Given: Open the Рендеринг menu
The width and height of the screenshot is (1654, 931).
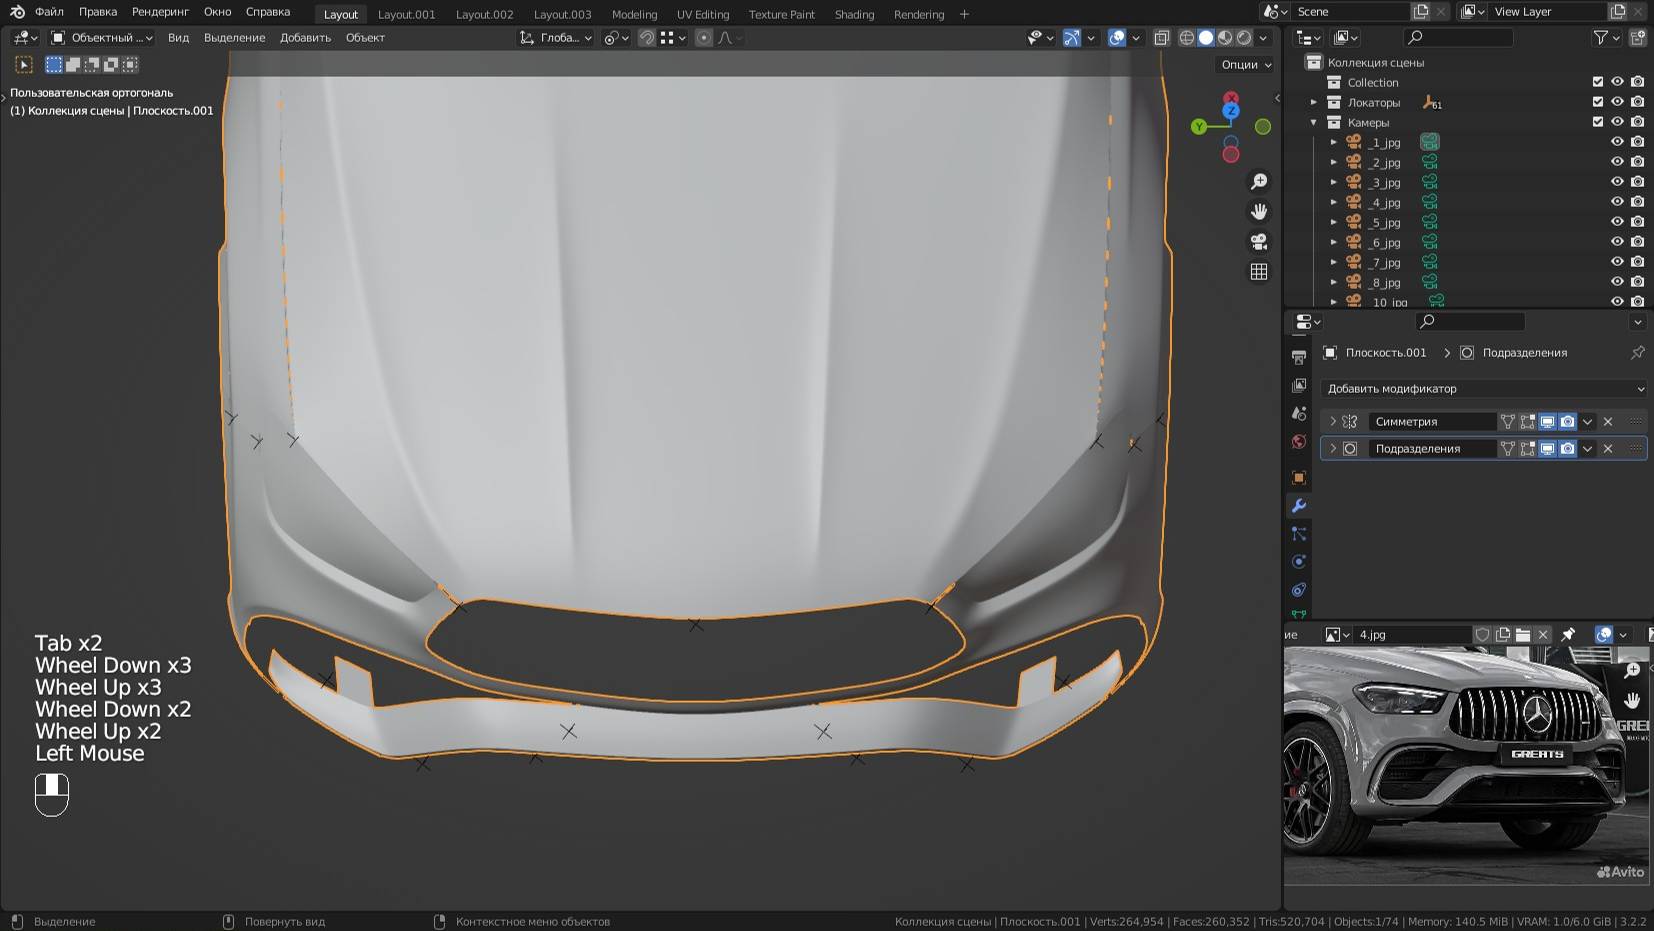Looking at the screenshot, I should (160, 12).
